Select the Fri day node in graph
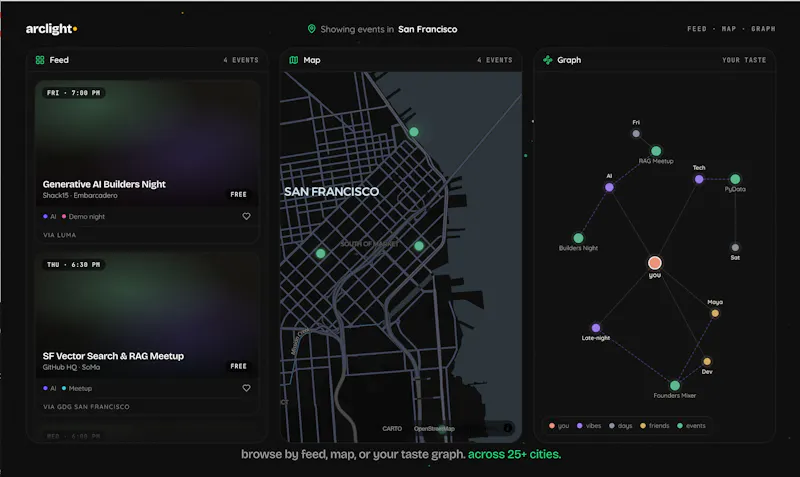Screen dimensions: 800x477 click(636, 134)
